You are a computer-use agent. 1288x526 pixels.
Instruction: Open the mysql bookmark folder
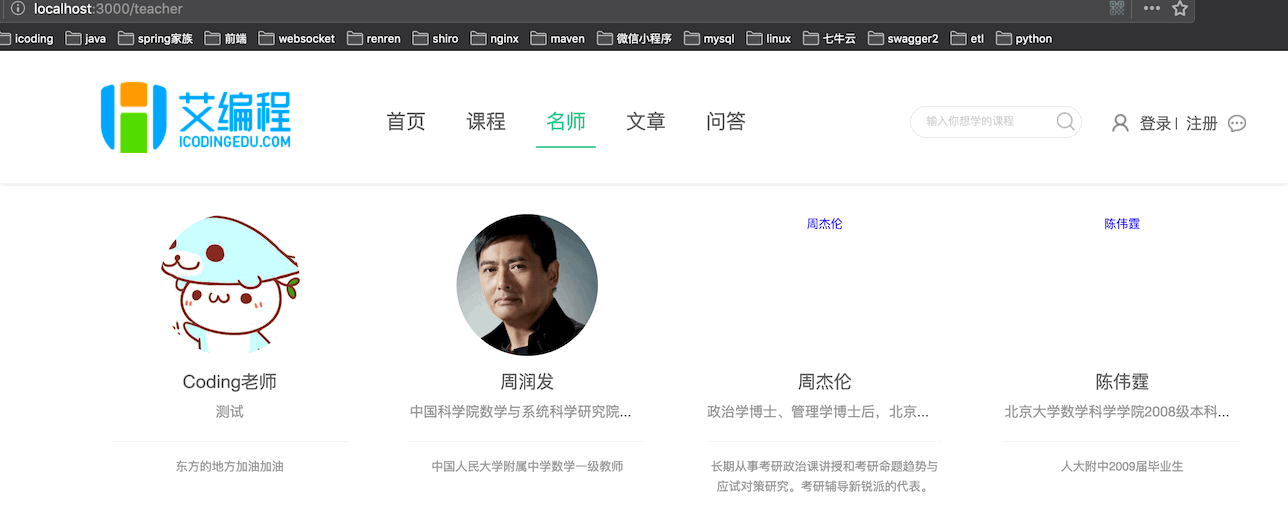(709, 39)
